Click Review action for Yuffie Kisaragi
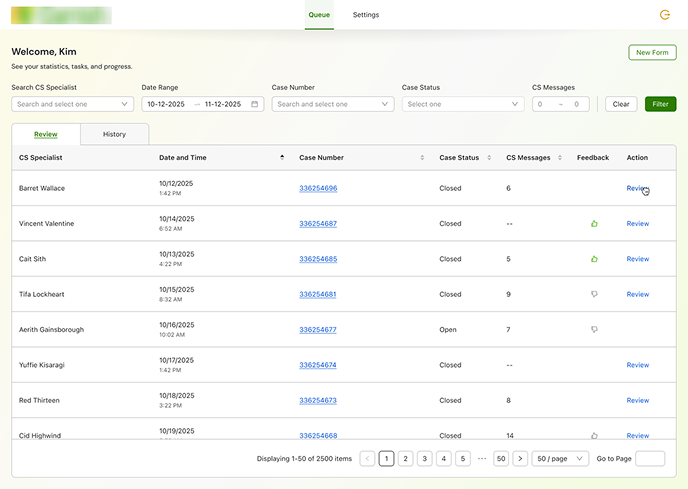688x489 pixels. (x=638, y=365)
